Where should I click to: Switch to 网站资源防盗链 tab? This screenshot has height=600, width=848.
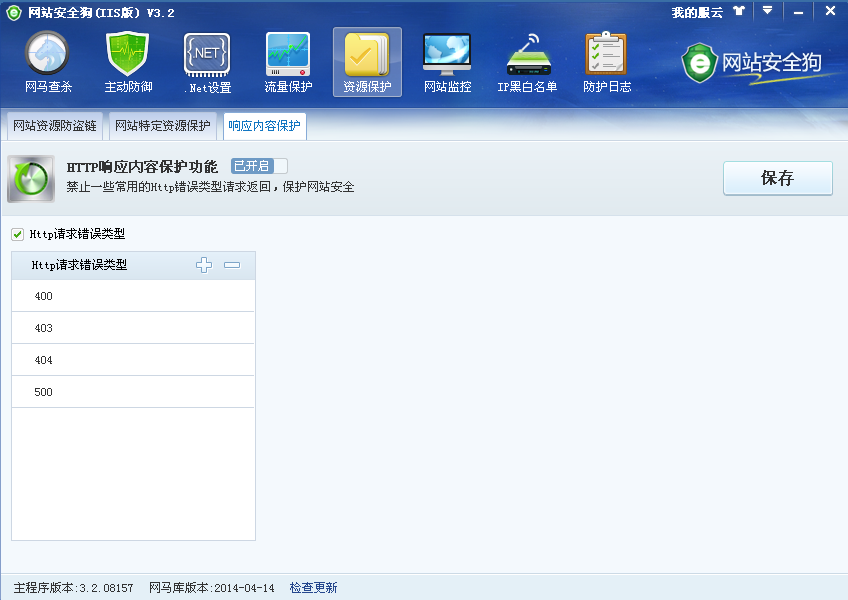pos(55,126)
